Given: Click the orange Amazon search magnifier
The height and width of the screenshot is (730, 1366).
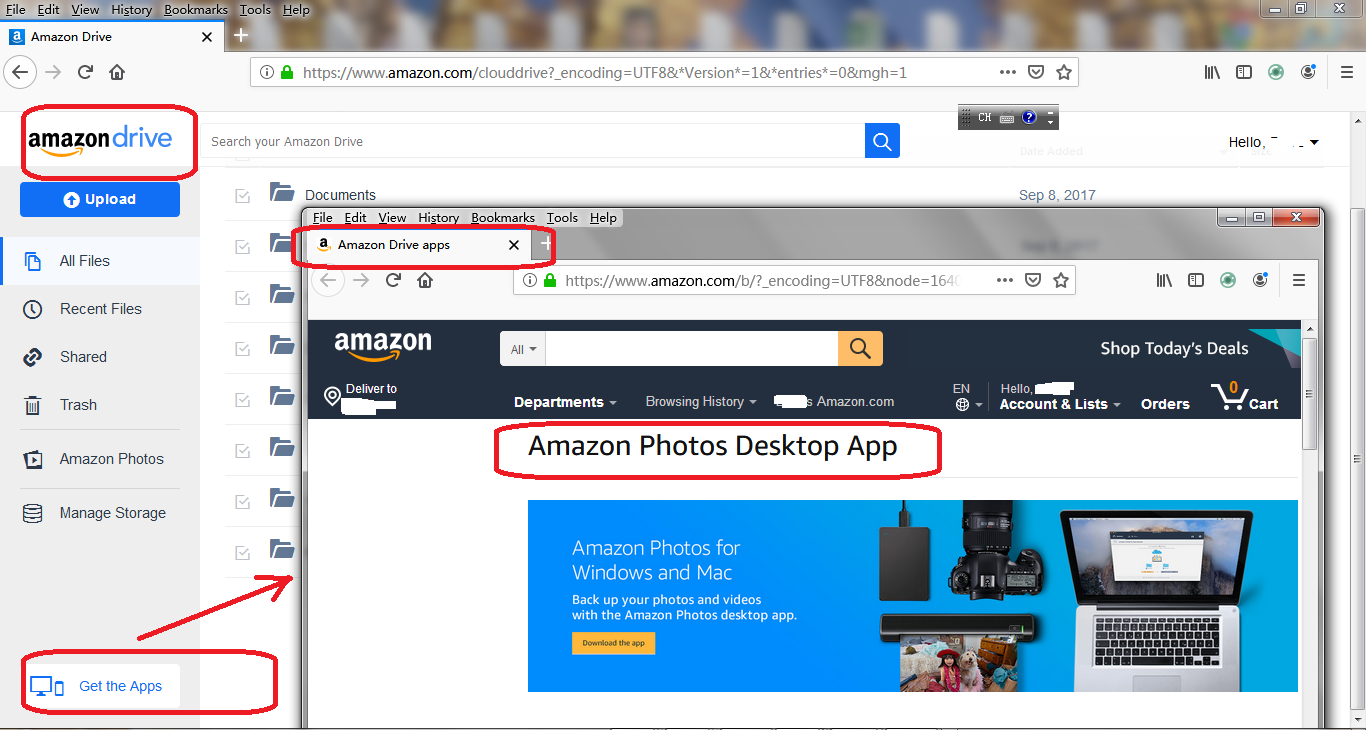Looking at the screenshot, I should click(859, 348).
